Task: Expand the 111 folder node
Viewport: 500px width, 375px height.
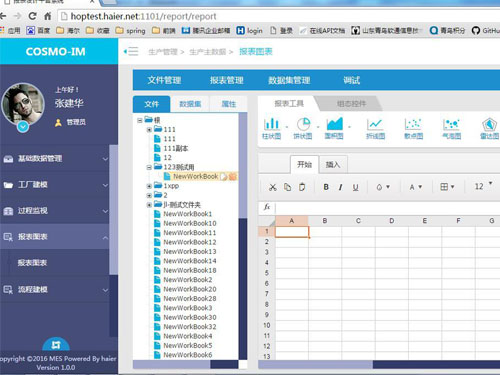Action: point(149,130)
